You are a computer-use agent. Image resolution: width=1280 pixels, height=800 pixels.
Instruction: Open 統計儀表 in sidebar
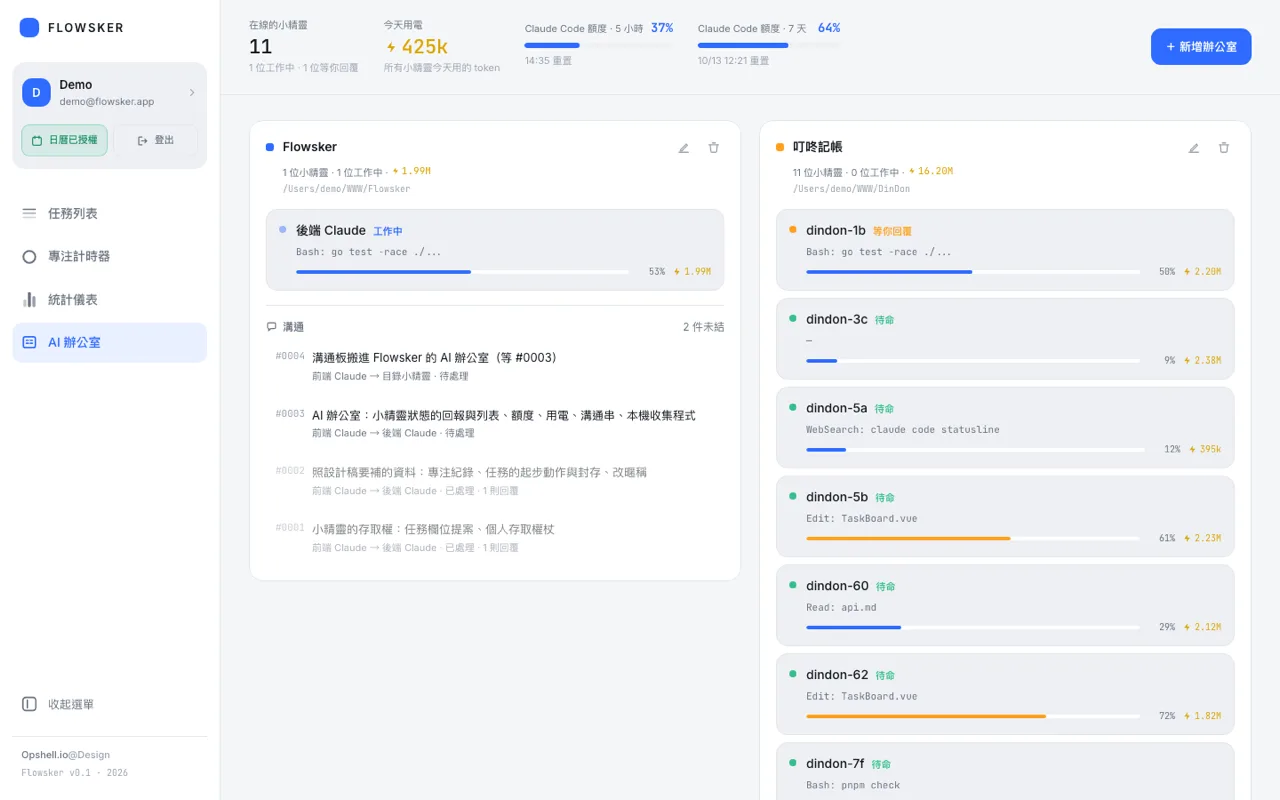[x=110, y=299]
